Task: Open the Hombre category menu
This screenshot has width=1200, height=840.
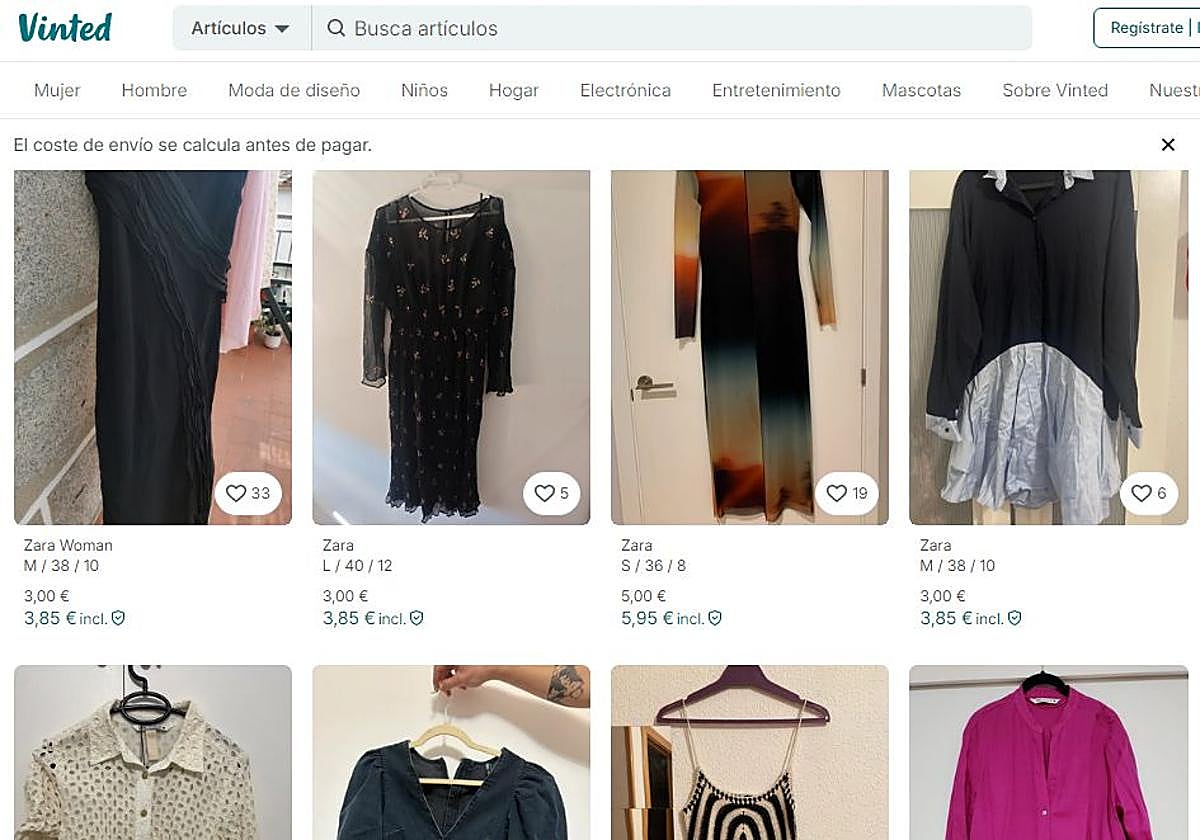Action: tap(154, 90)
